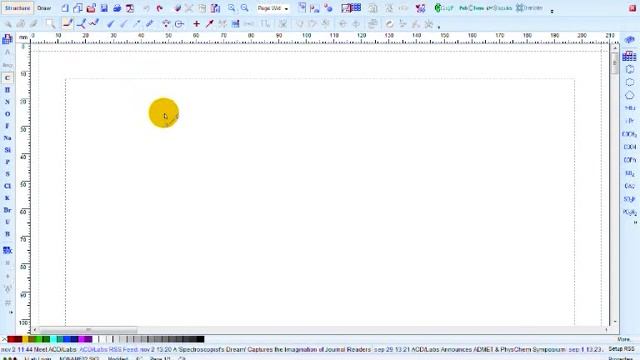640x360 pixels.
Task: Click the Set Bond Horizontally icon
Action: 179,24
